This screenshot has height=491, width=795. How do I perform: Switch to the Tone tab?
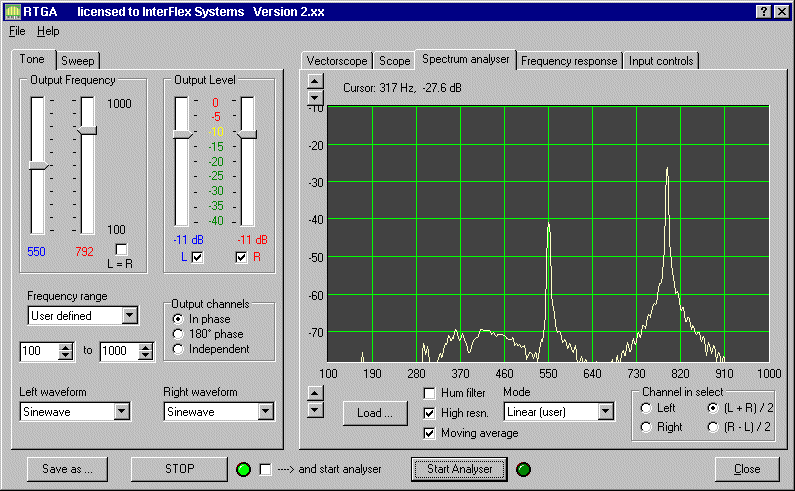pos(32,59)
